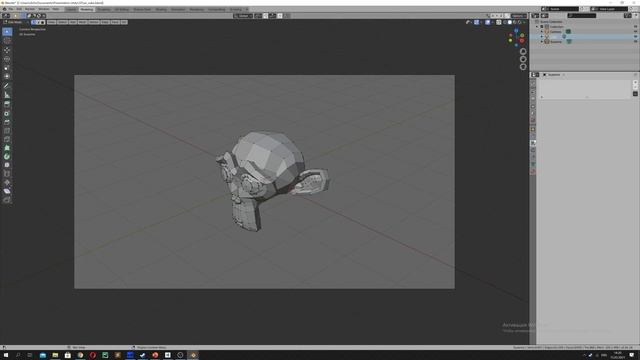Select the Add Cube tool
Screen dimensions: 640x360
click(7, 104)
